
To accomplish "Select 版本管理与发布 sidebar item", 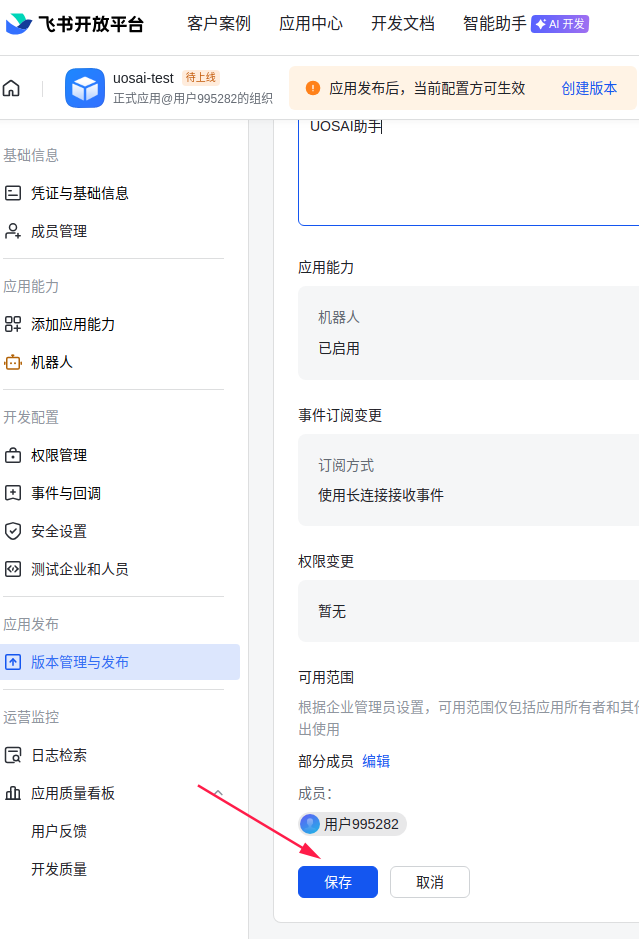I will [x=120, y=662].
